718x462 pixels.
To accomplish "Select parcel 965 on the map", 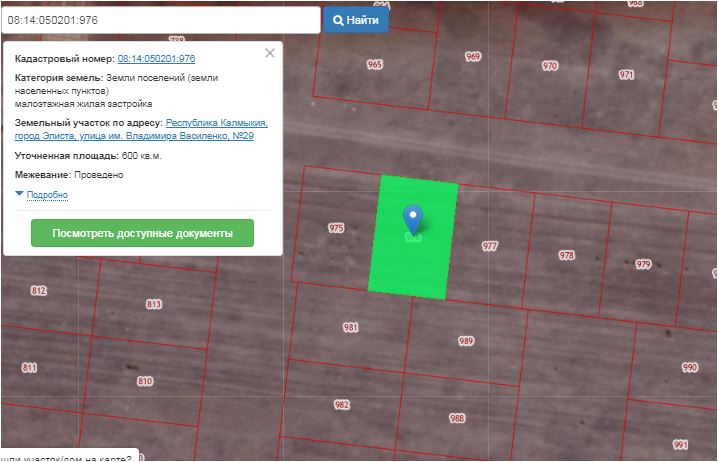I will [375, 64].
